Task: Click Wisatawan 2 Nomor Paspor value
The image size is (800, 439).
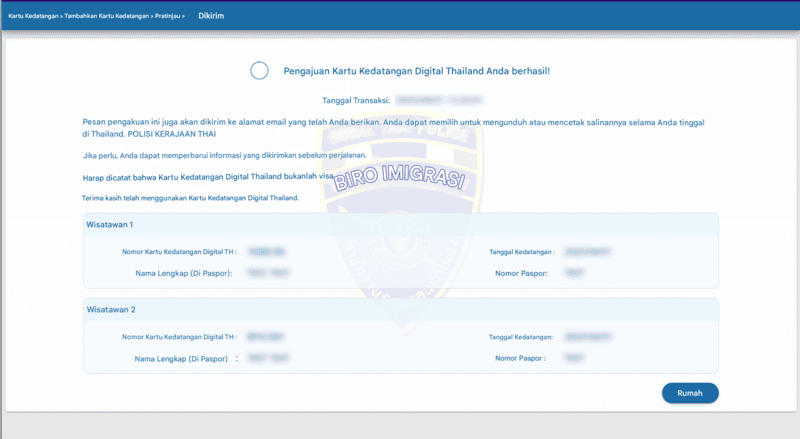Action: pos(574,358)
